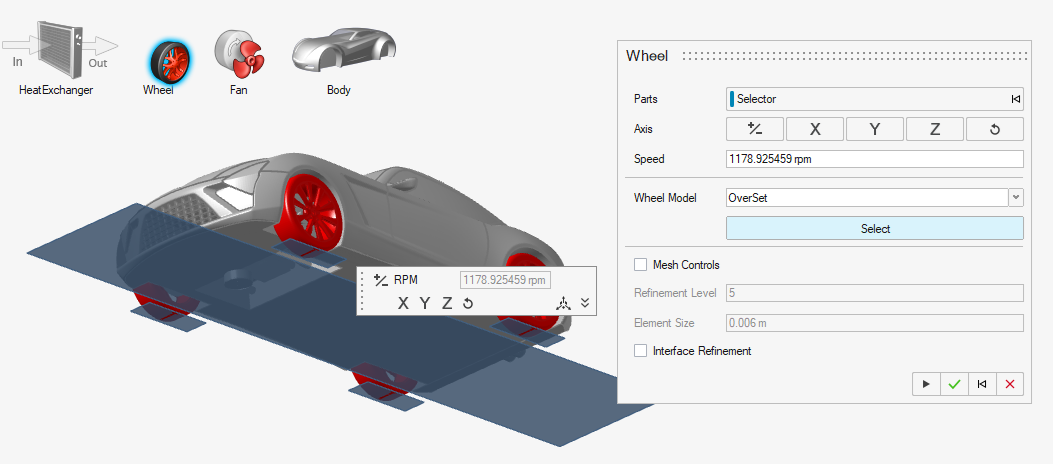Click the Speed input field
The image size is (1053, 464).
click(x=874, y=159)
